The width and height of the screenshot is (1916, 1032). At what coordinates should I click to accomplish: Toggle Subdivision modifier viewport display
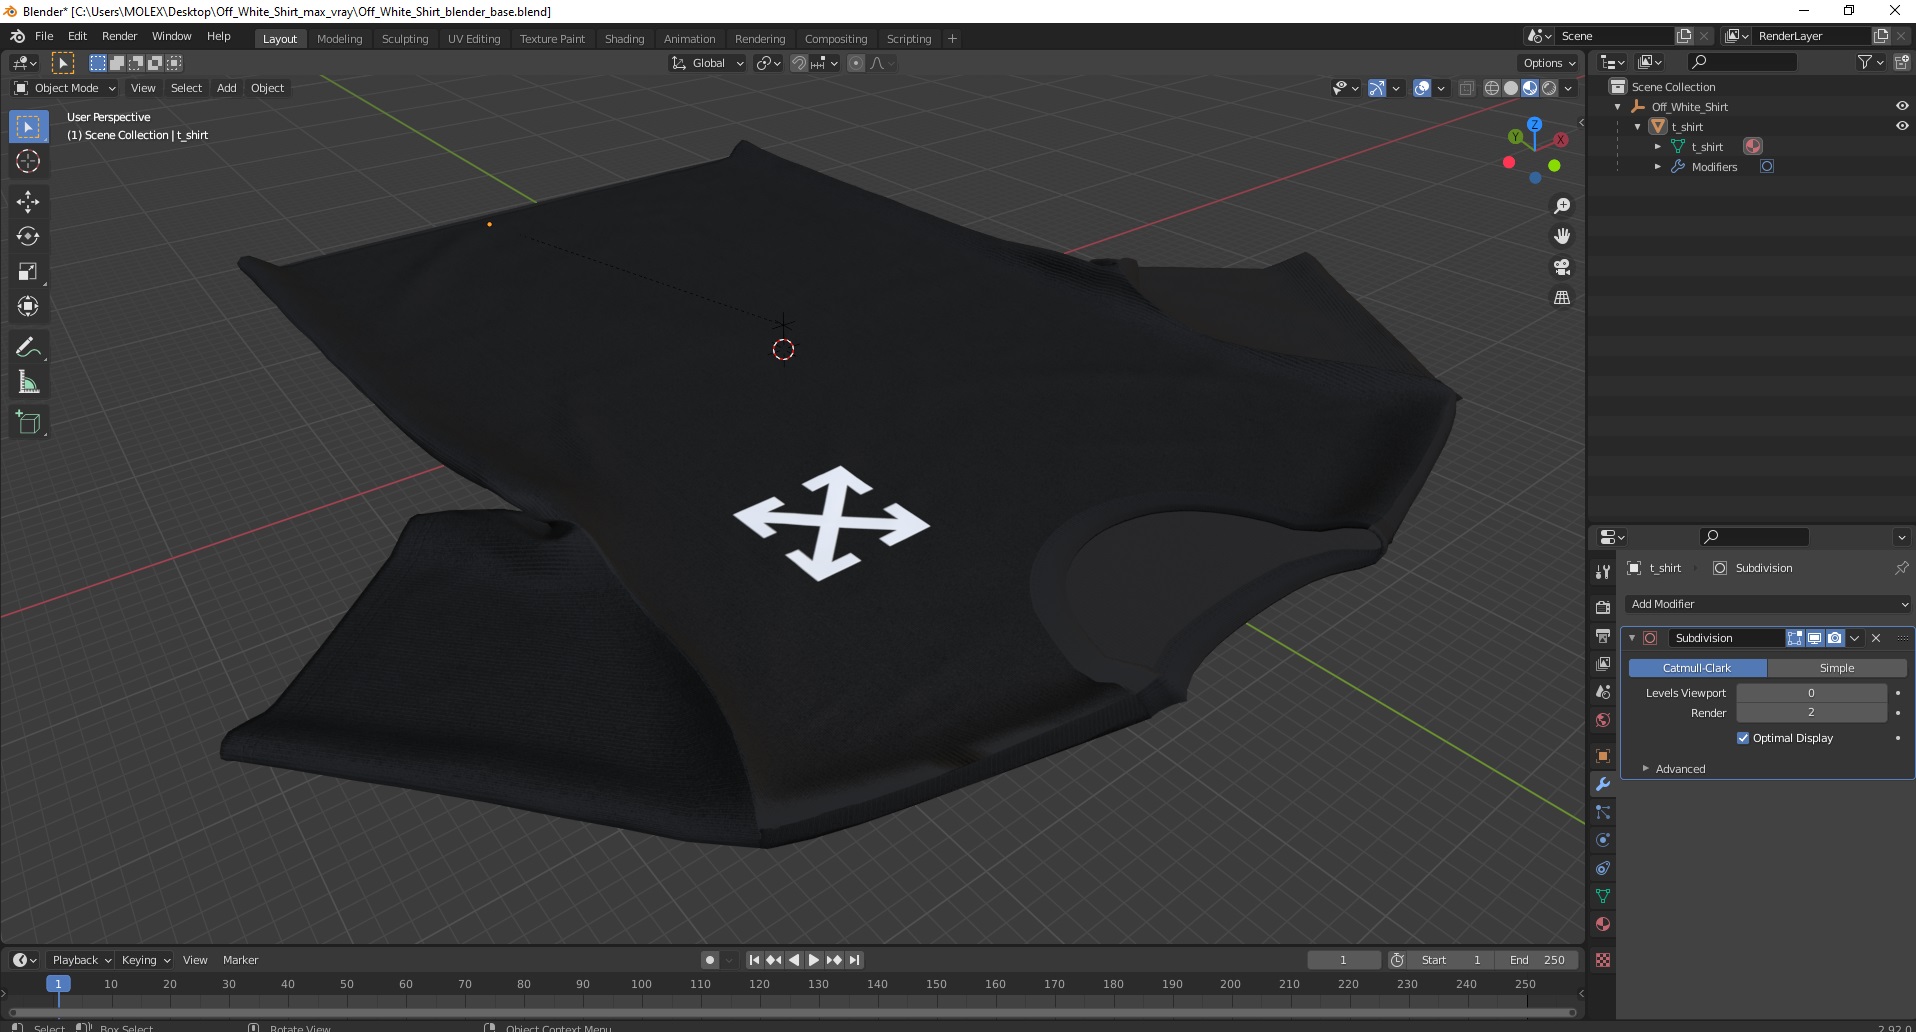1815,638
